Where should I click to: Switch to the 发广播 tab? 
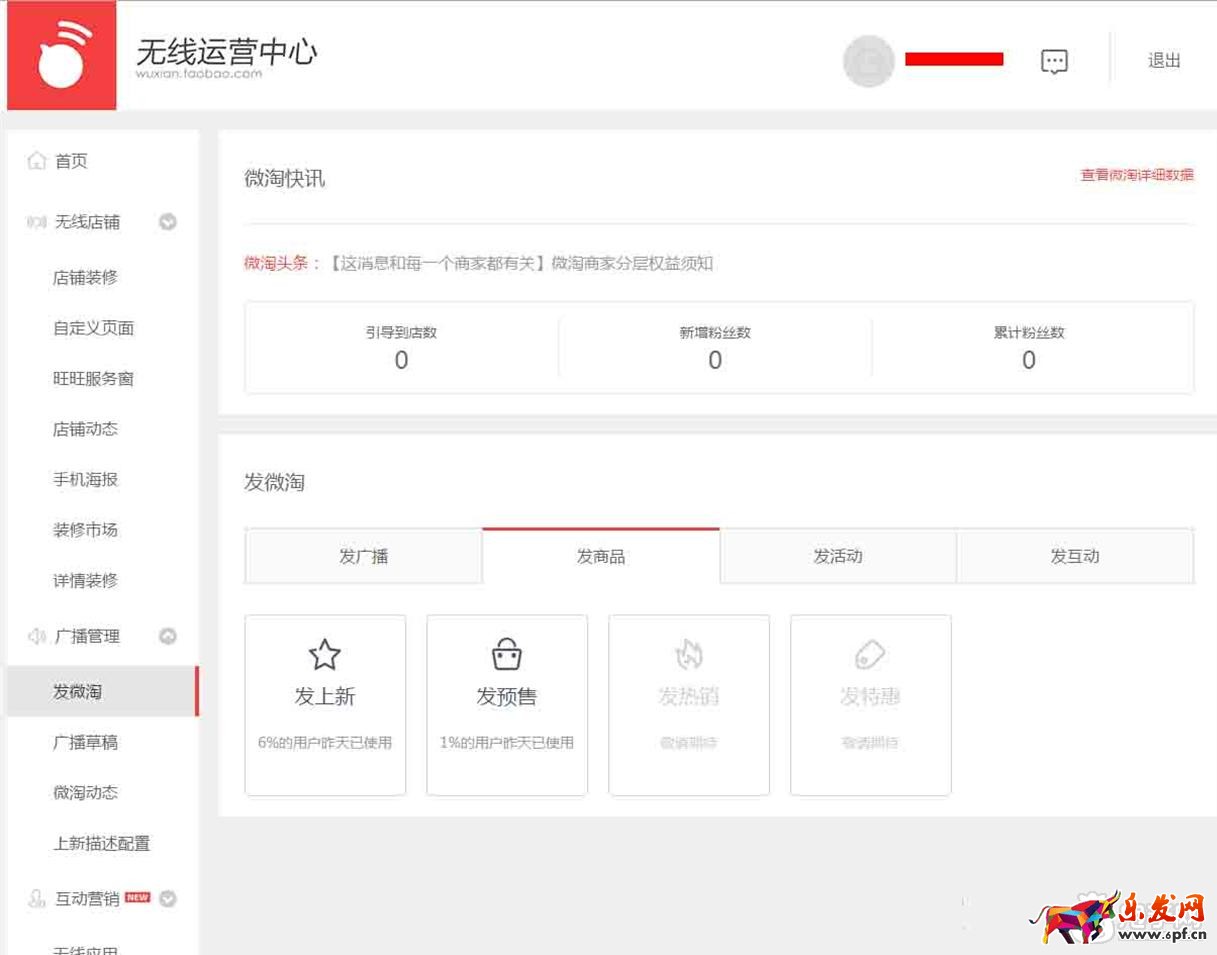coord(363,557)
